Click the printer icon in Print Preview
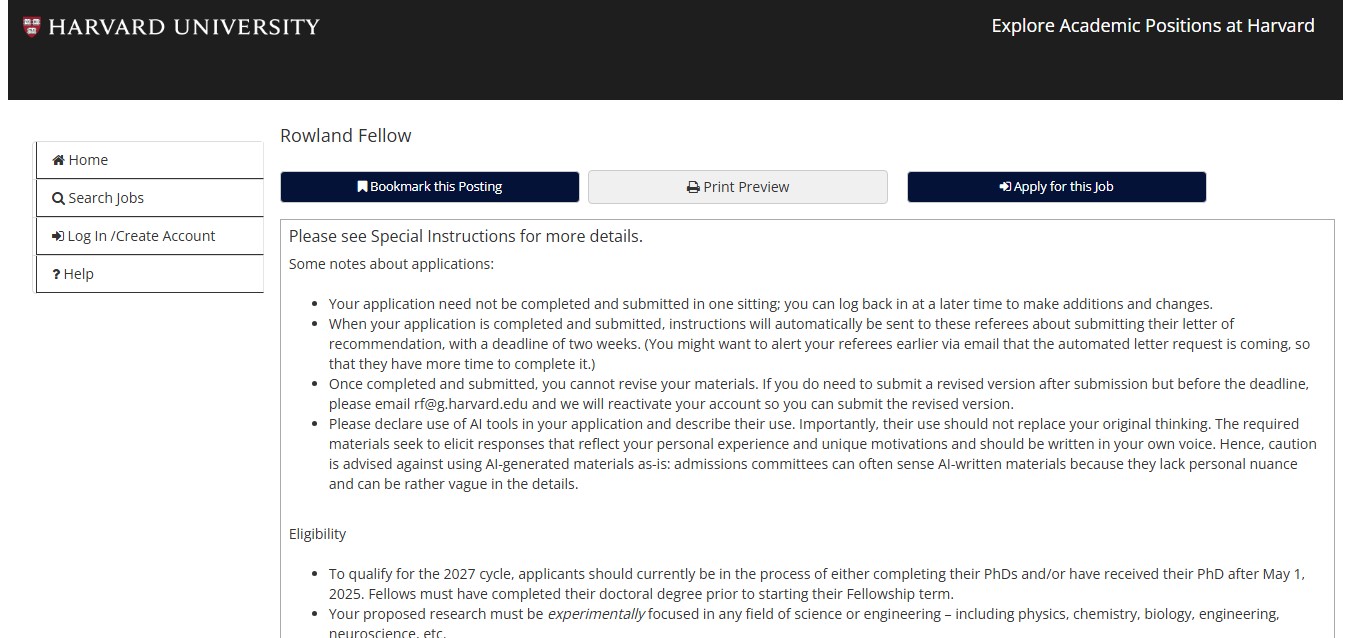The height and width of the screenshot is (638, 1351). click(693, 187)
